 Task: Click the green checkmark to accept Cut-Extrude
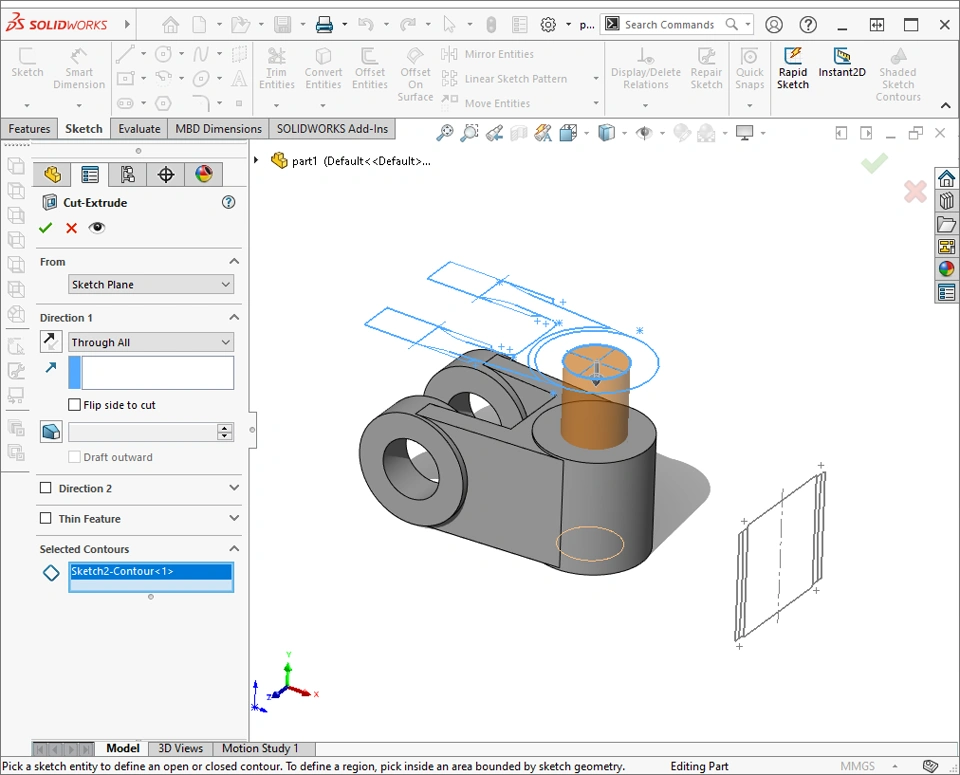pos(45,228)
